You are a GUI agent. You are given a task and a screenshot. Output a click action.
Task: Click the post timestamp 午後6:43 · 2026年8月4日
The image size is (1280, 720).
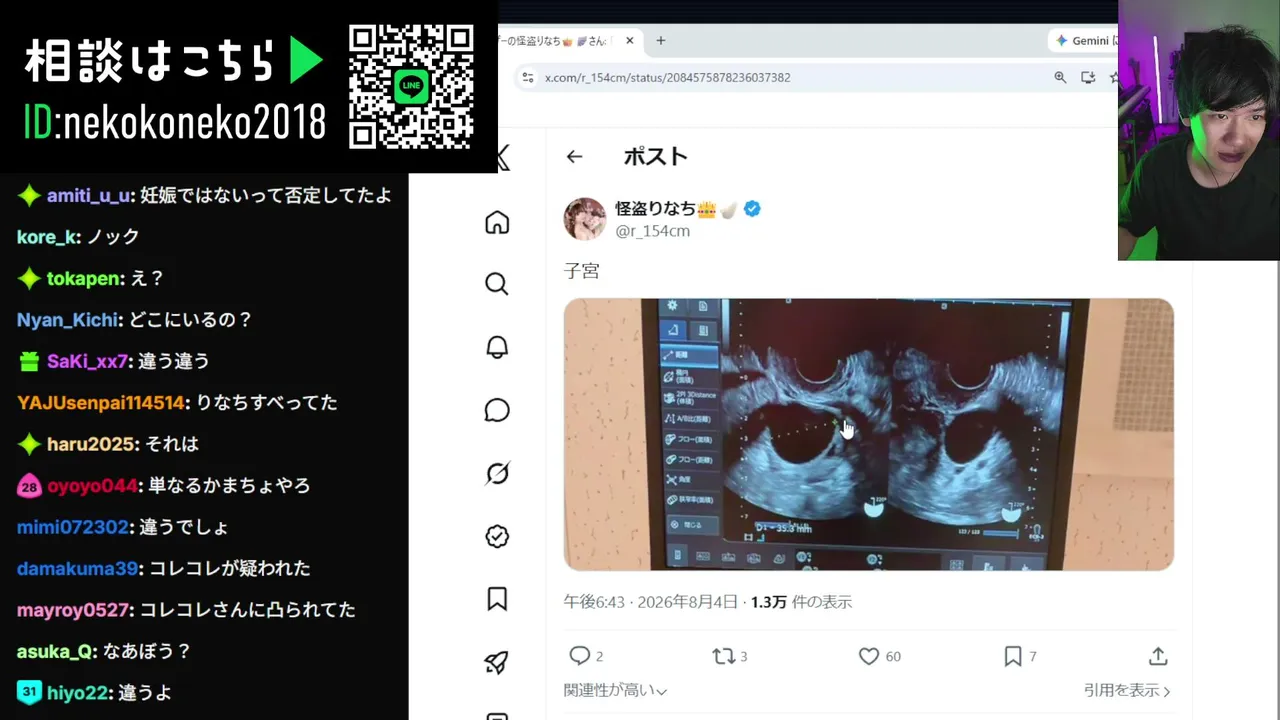651,602
